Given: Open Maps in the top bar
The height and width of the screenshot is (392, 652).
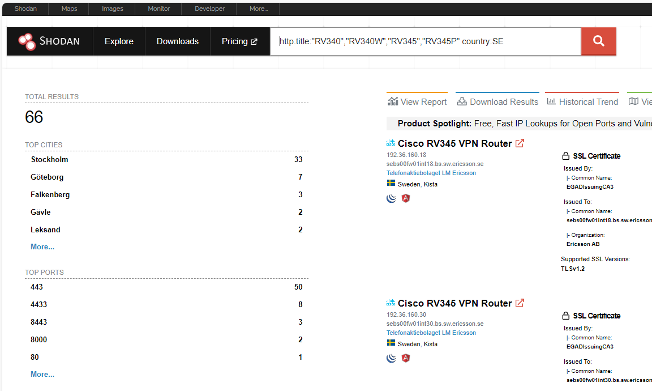Looking at the screenshot, I should pos(69,9).
